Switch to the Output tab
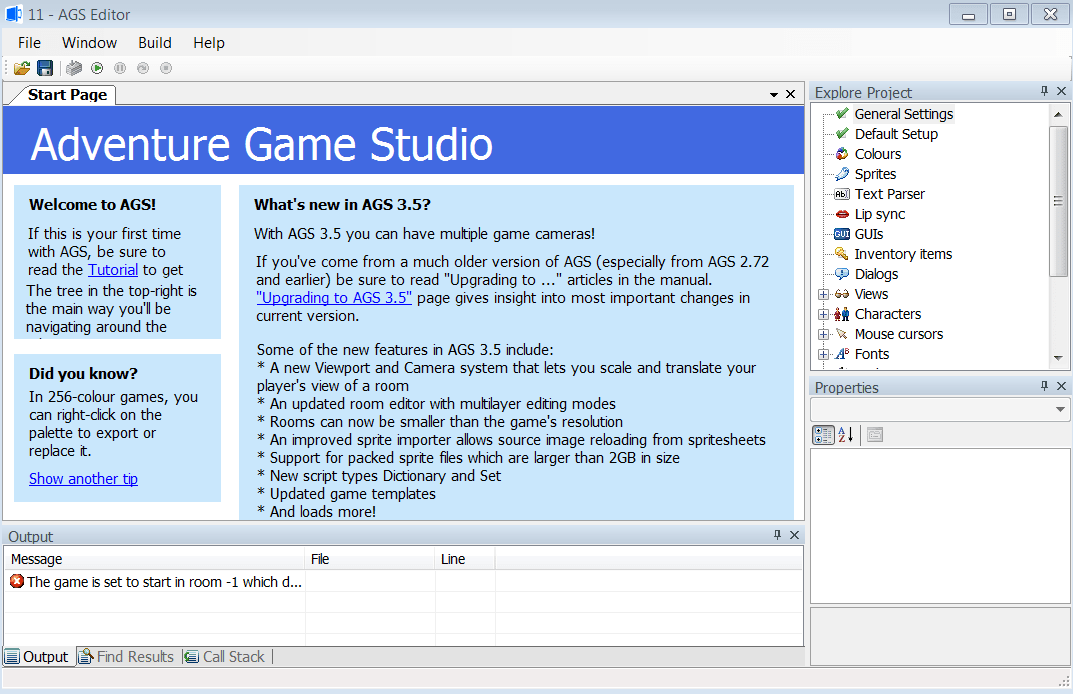This screenshot has width=1073, height=694. [37, 657]
